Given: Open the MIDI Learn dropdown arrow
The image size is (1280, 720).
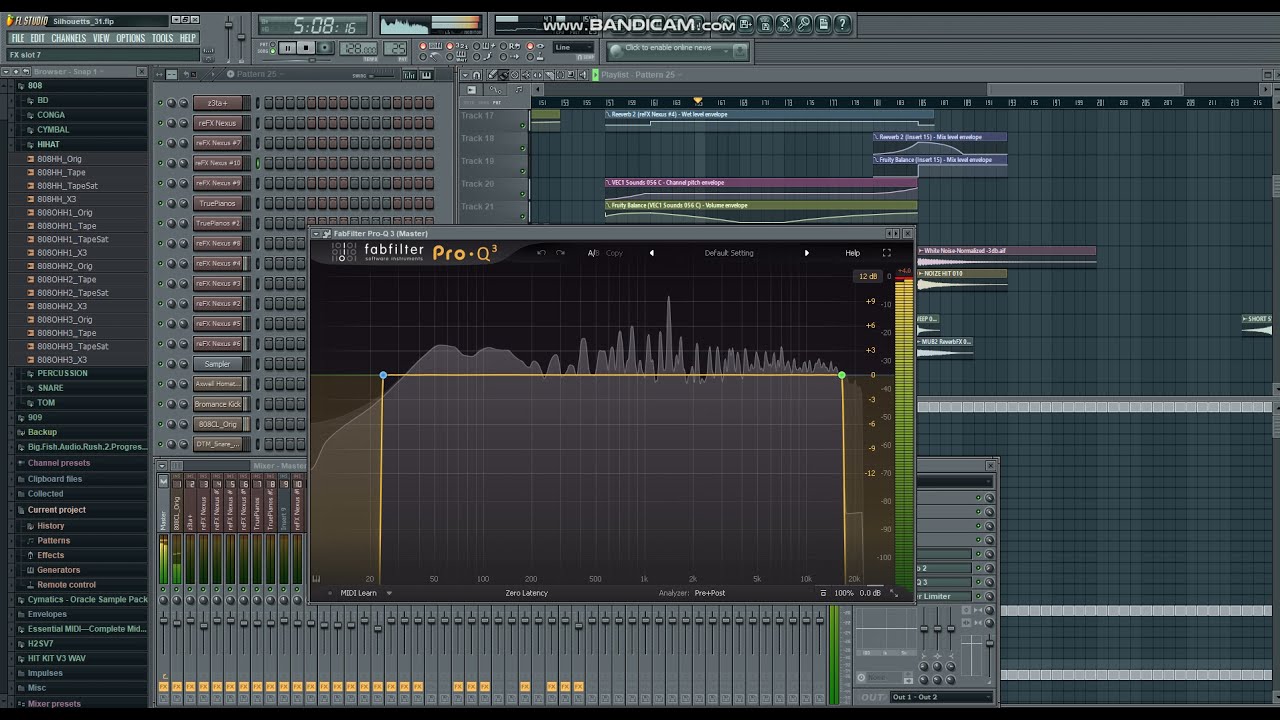Looking at the screenshot, I should [x=389, y=593].
